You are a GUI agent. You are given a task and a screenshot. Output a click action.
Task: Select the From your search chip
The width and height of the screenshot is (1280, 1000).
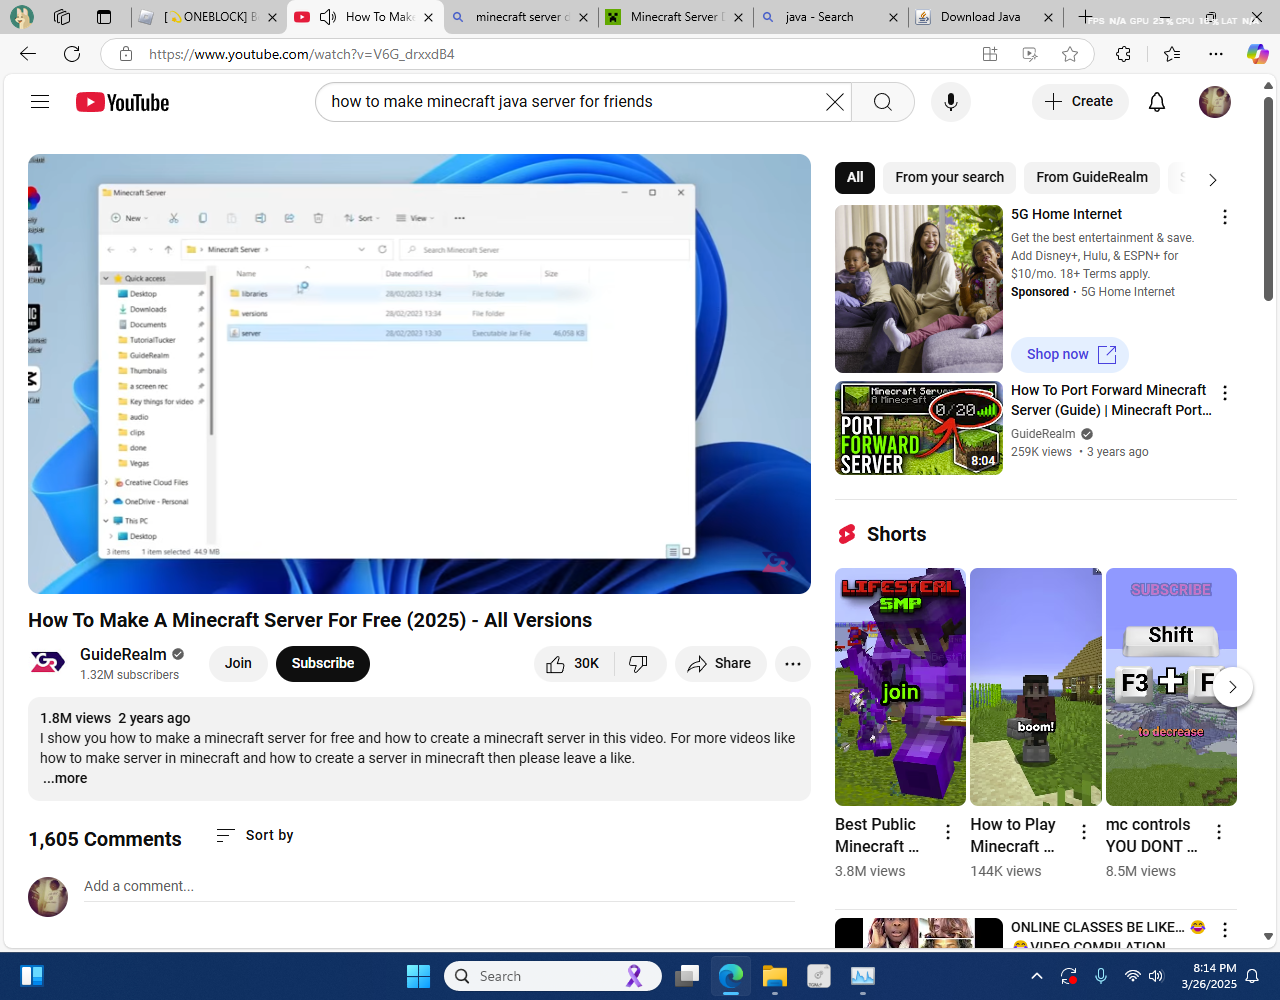pyautogui.click(x=949, y=177)
